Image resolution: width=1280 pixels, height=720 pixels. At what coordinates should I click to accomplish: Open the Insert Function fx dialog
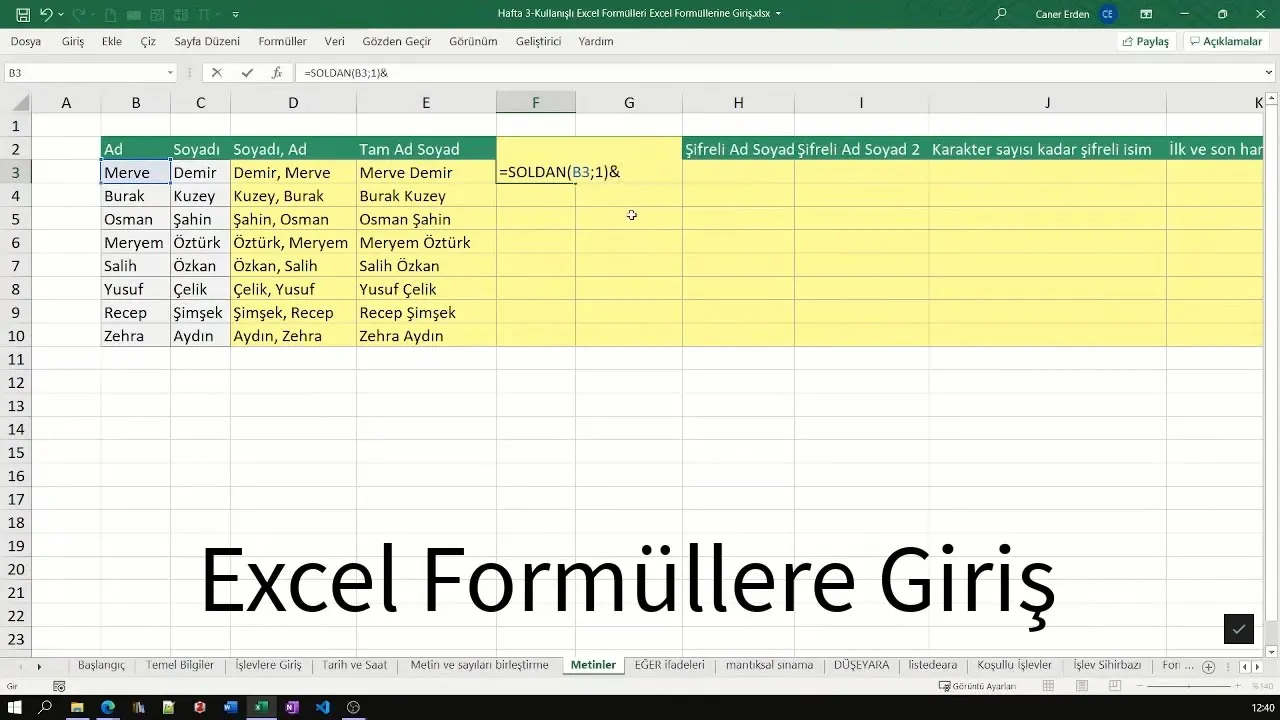tap(277, 73)
